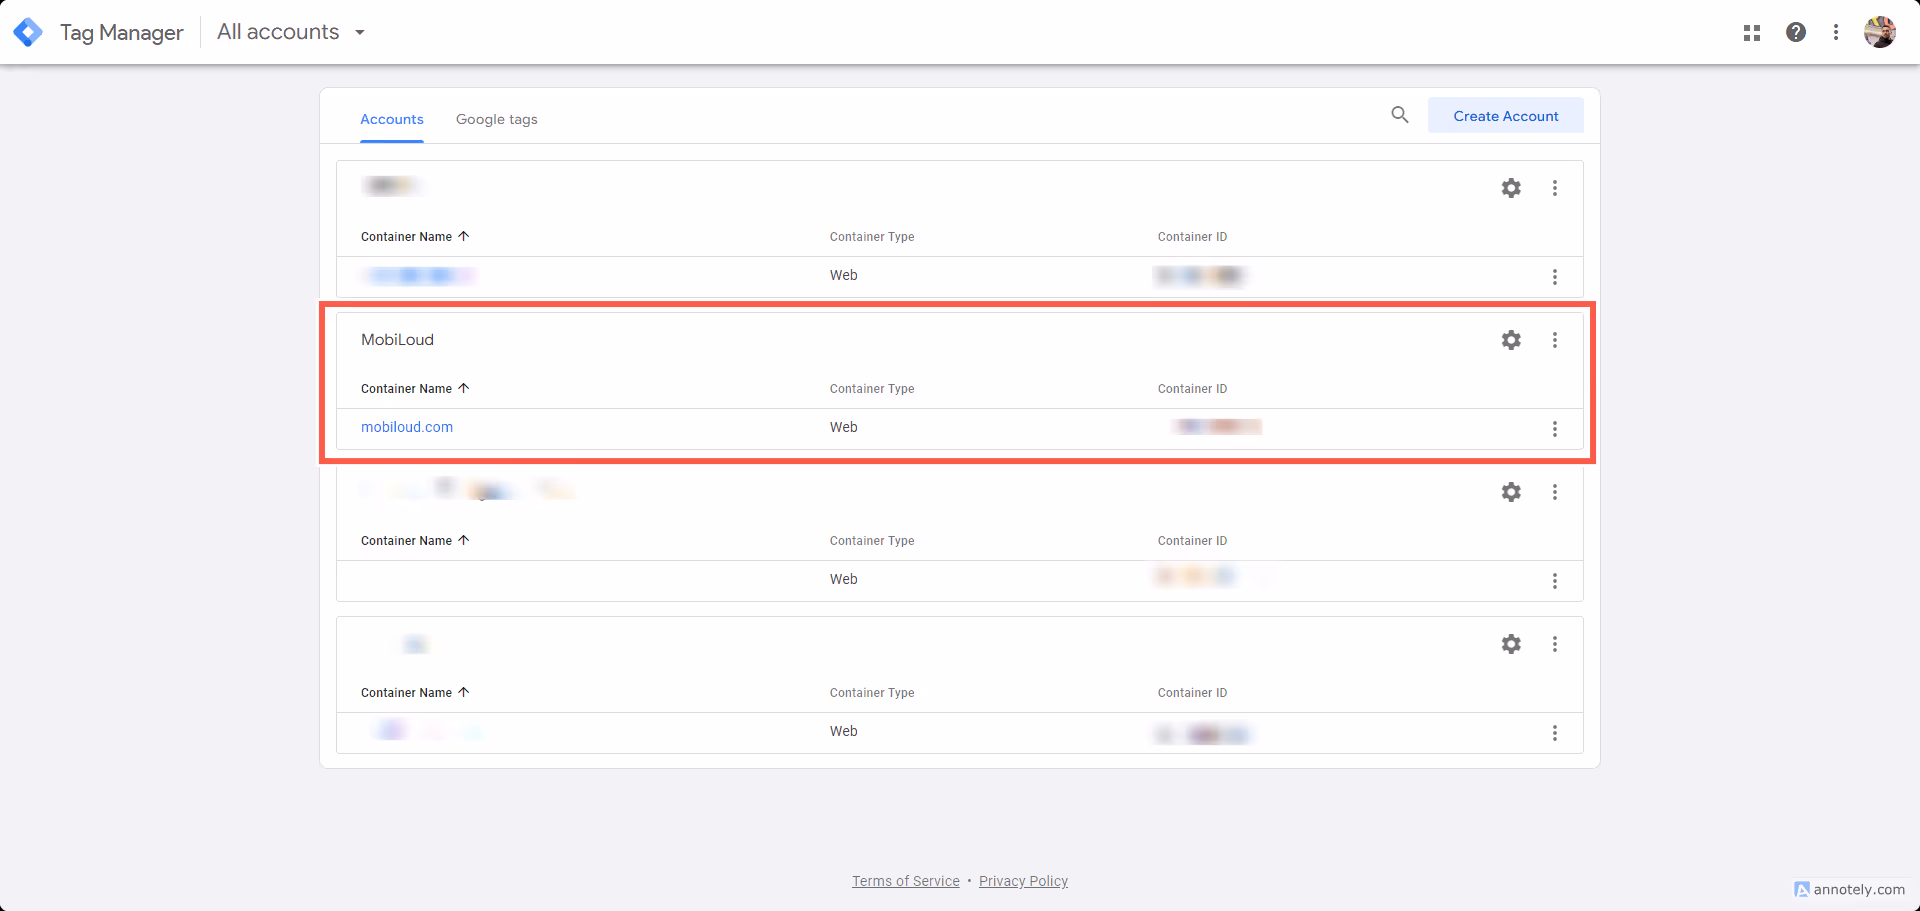Open more options for third account's container row

point(1555,581)
